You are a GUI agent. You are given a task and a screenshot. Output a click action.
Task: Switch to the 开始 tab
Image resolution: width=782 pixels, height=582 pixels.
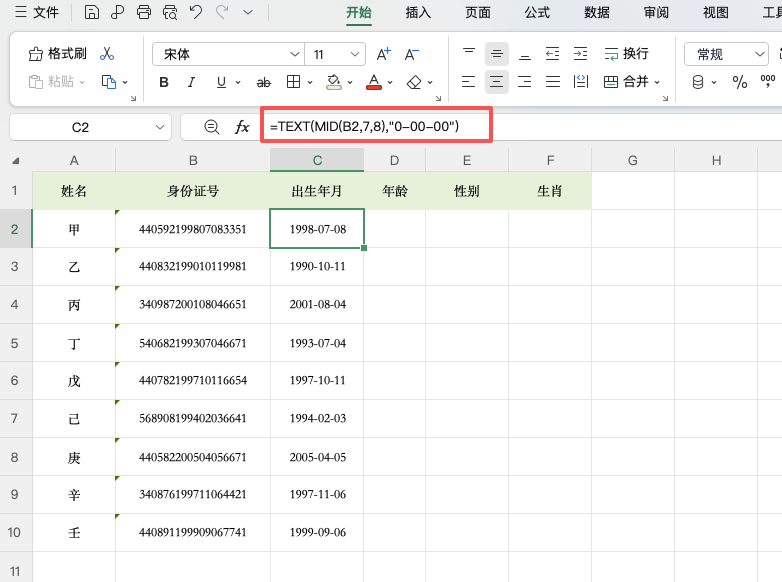point(359,12)
